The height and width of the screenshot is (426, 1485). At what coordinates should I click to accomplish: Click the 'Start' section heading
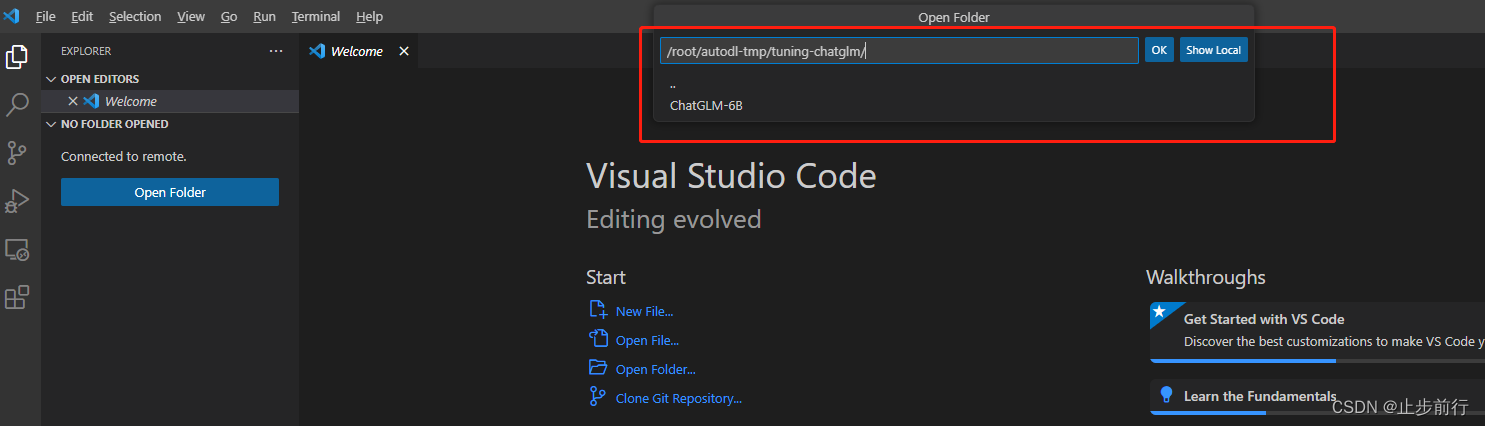pyautogui.click(x=606, y=277)
